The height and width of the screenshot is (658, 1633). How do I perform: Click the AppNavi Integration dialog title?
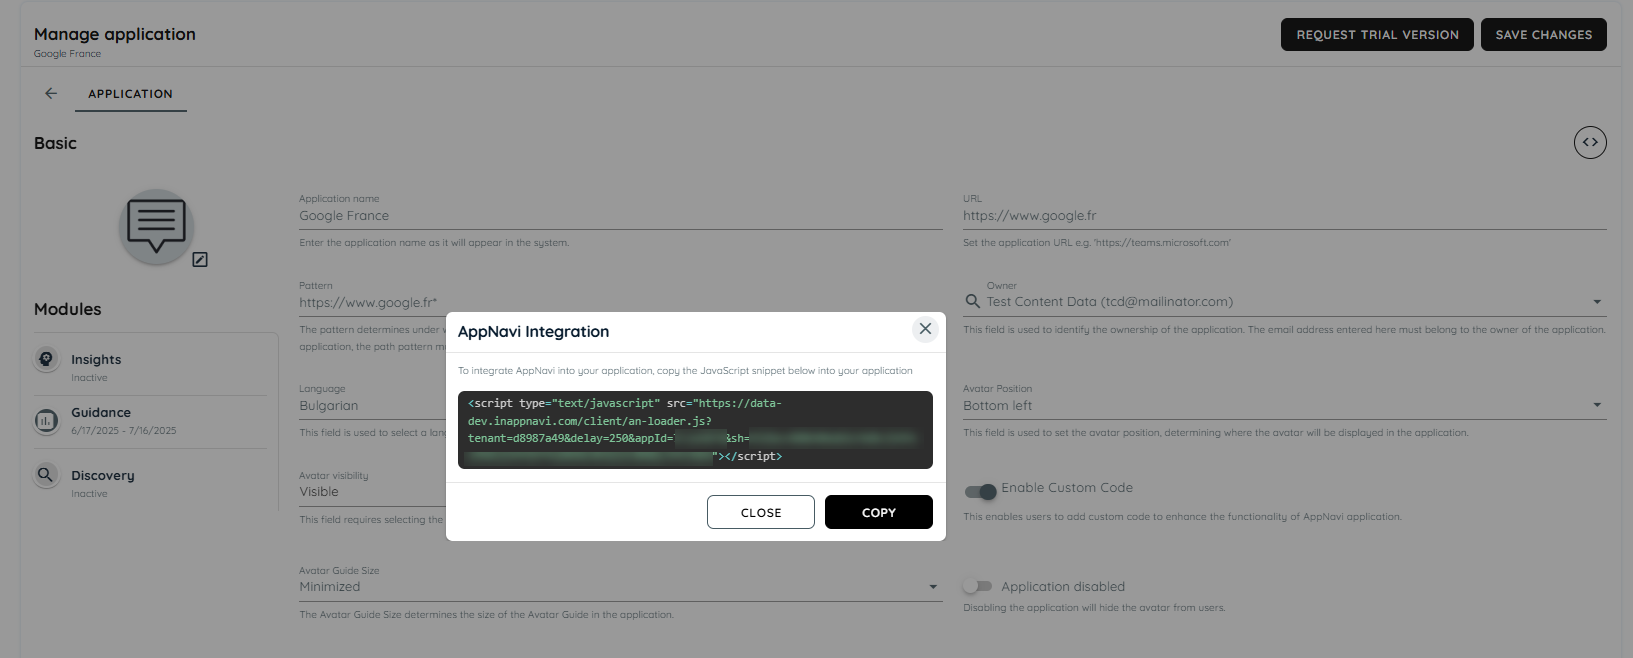[x=533, y=332]
